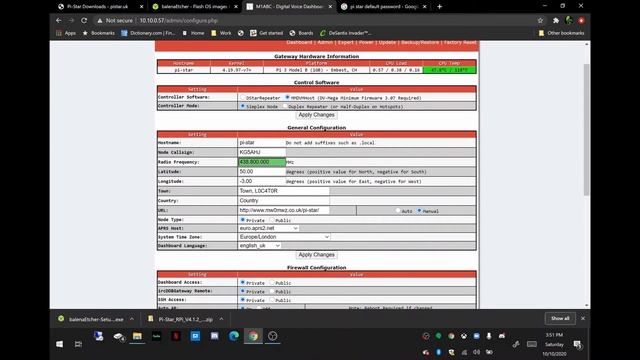Open the downloaded Pi-Star_RPi zip file
This screenshot has height=360, width=640.
pyautogui.click(x=181, y=319)
